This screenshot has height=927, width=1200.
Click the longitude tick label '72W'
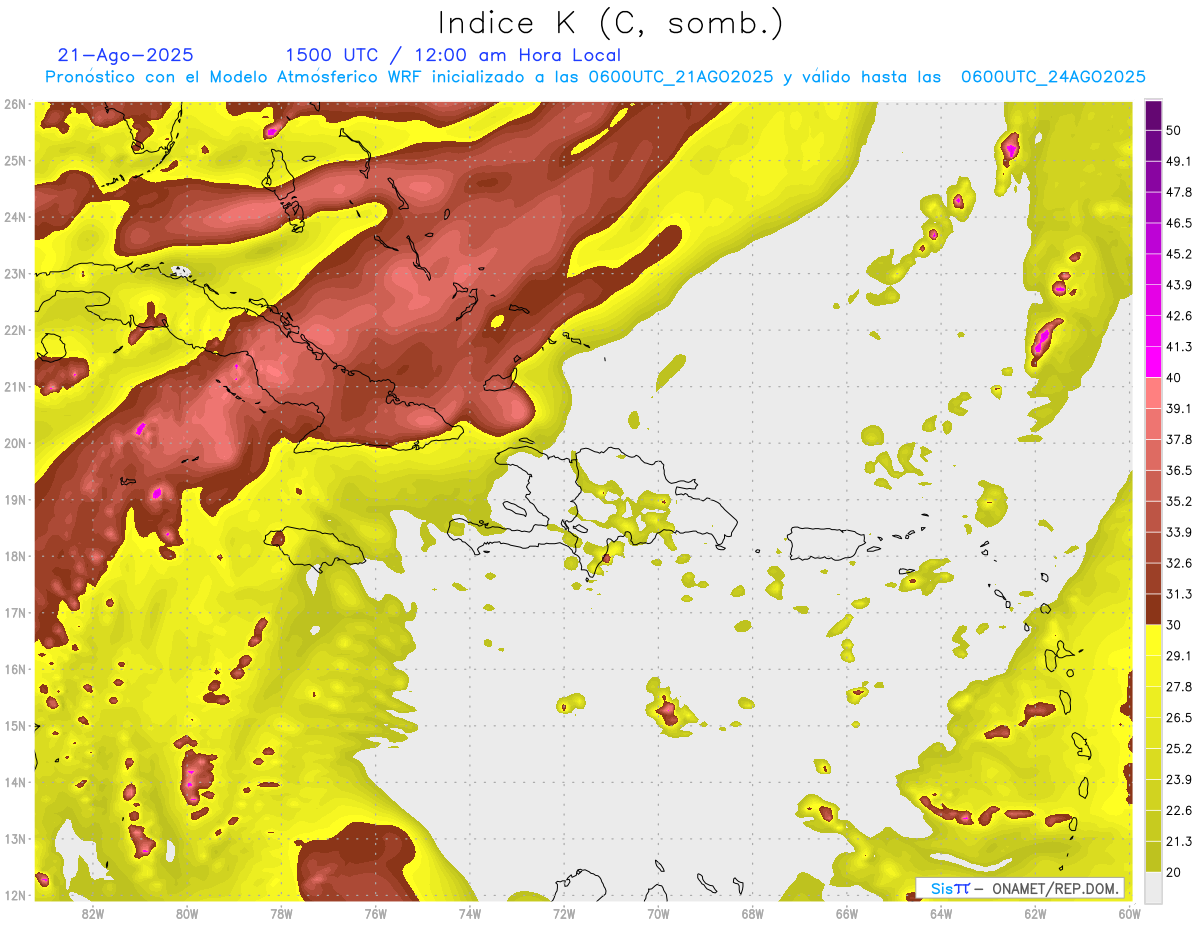click(x=564, y=914)
